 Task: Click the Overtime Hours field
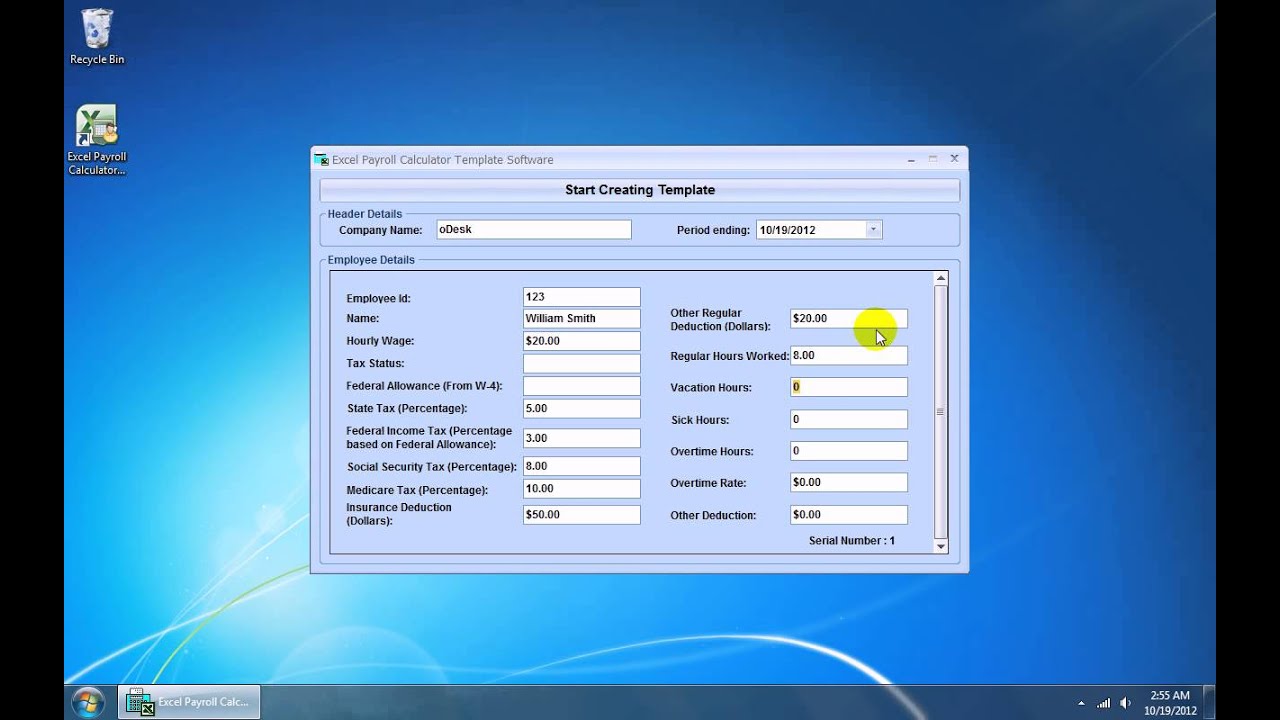coord(848,451)
